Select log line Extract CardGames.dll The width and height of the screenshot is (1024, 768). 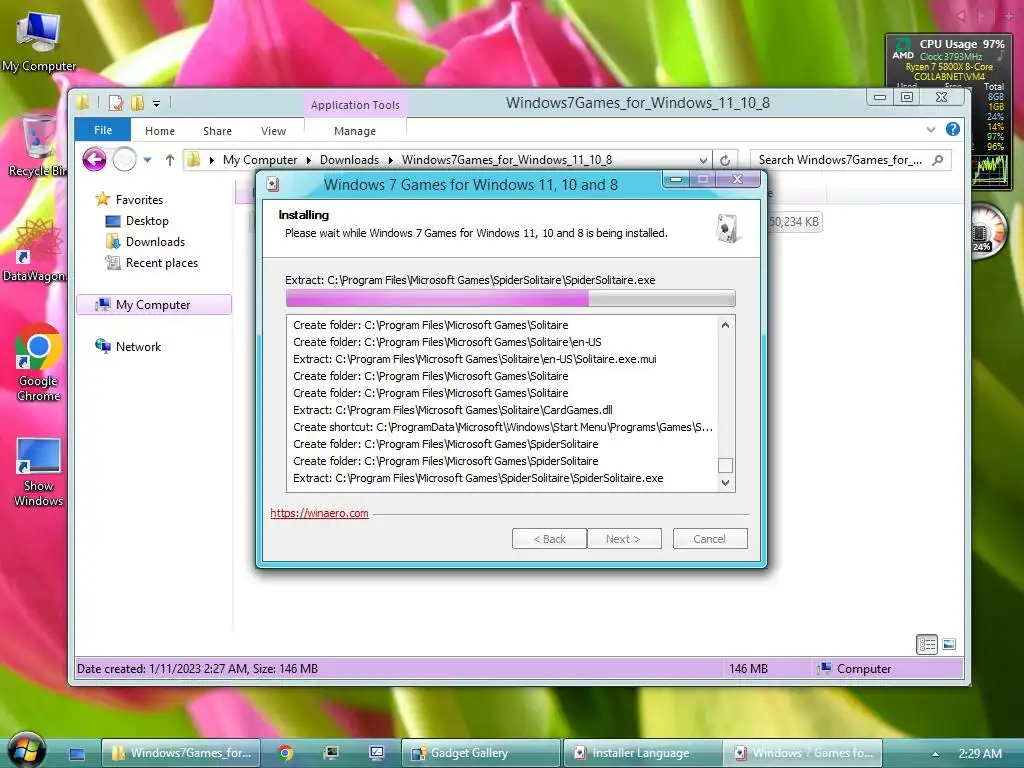[453, 410]
